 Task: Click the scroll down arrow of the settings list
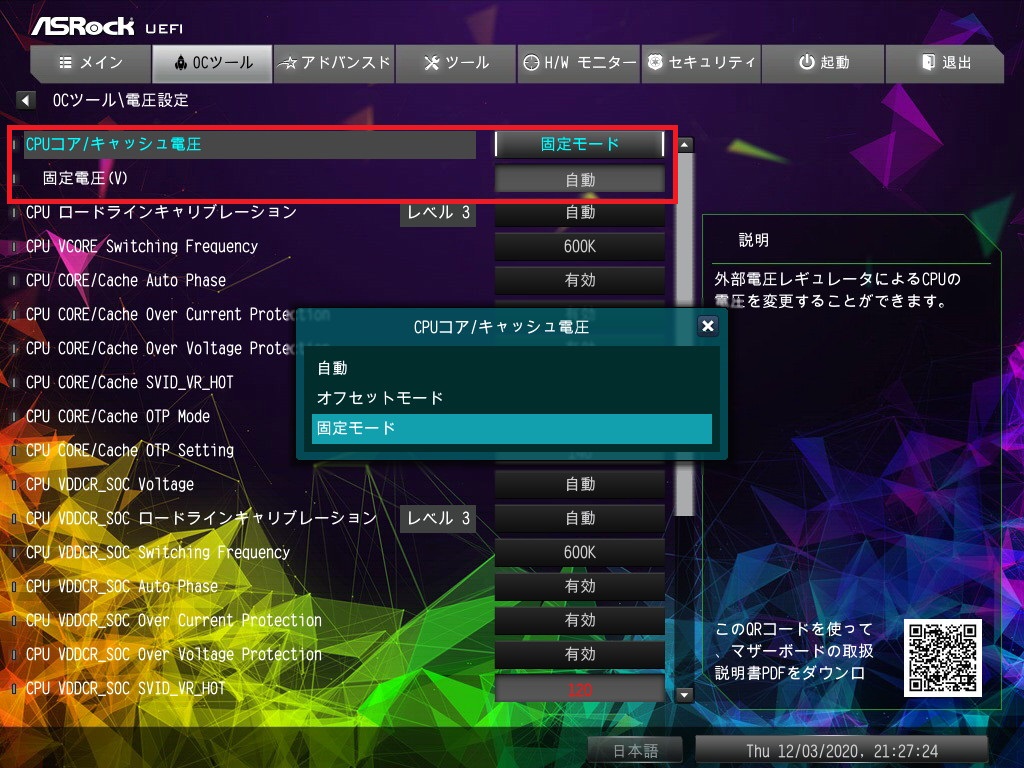click(684, 694)
